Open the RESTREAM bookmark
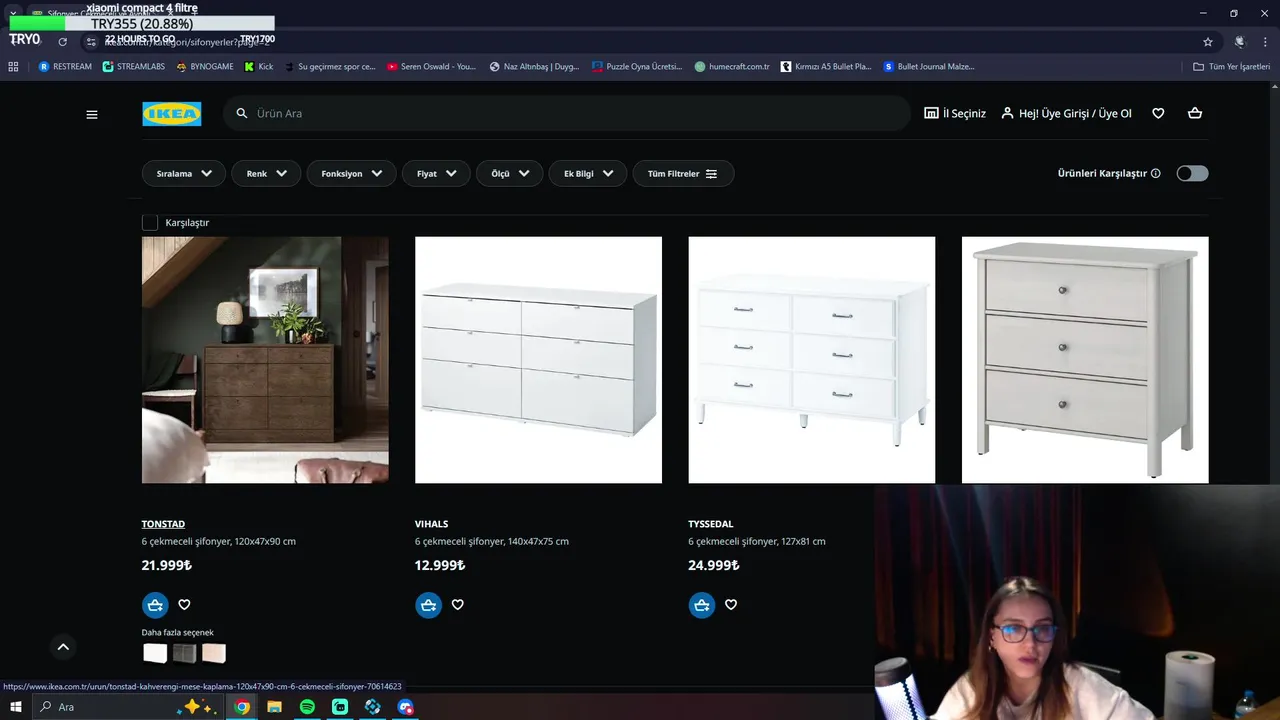The image size is (1280, 720). coord(65,67)
